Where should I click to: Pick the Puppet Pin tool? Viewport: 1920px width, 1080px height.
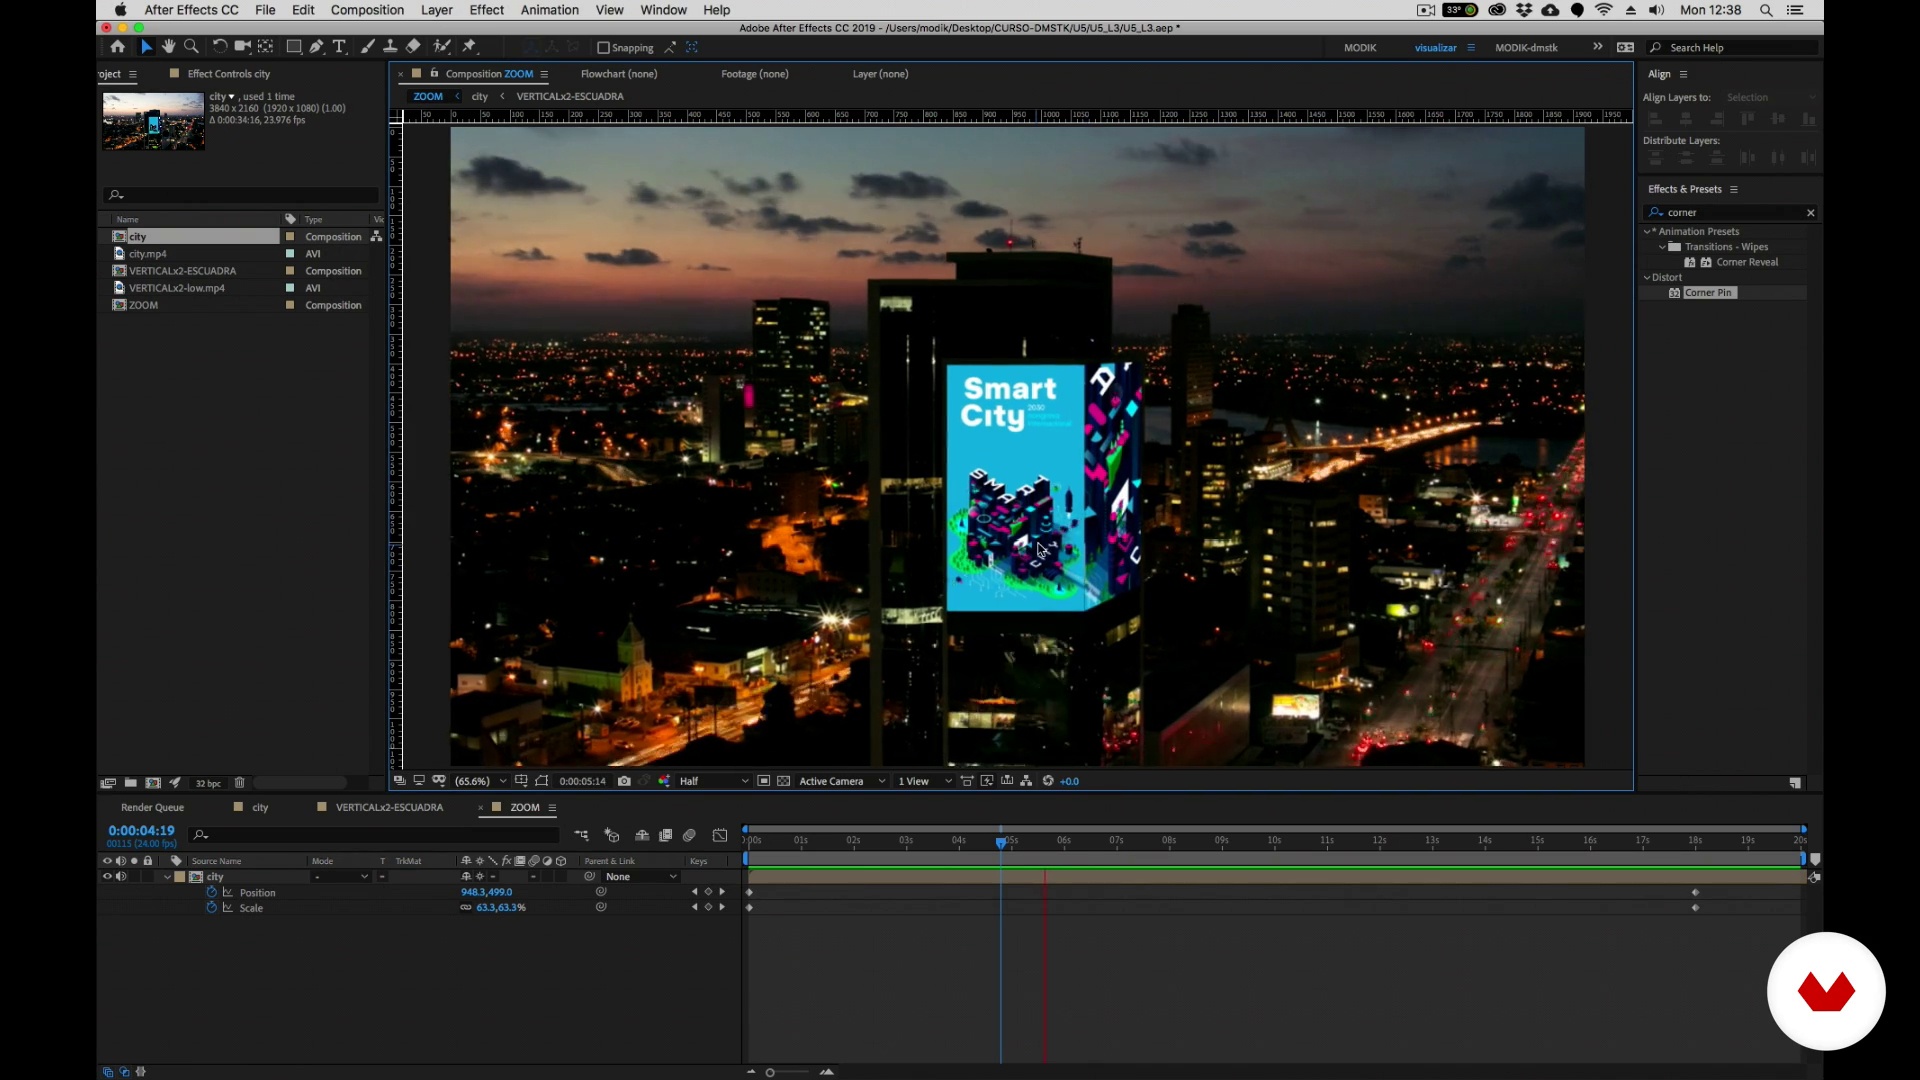click(469, 47)
